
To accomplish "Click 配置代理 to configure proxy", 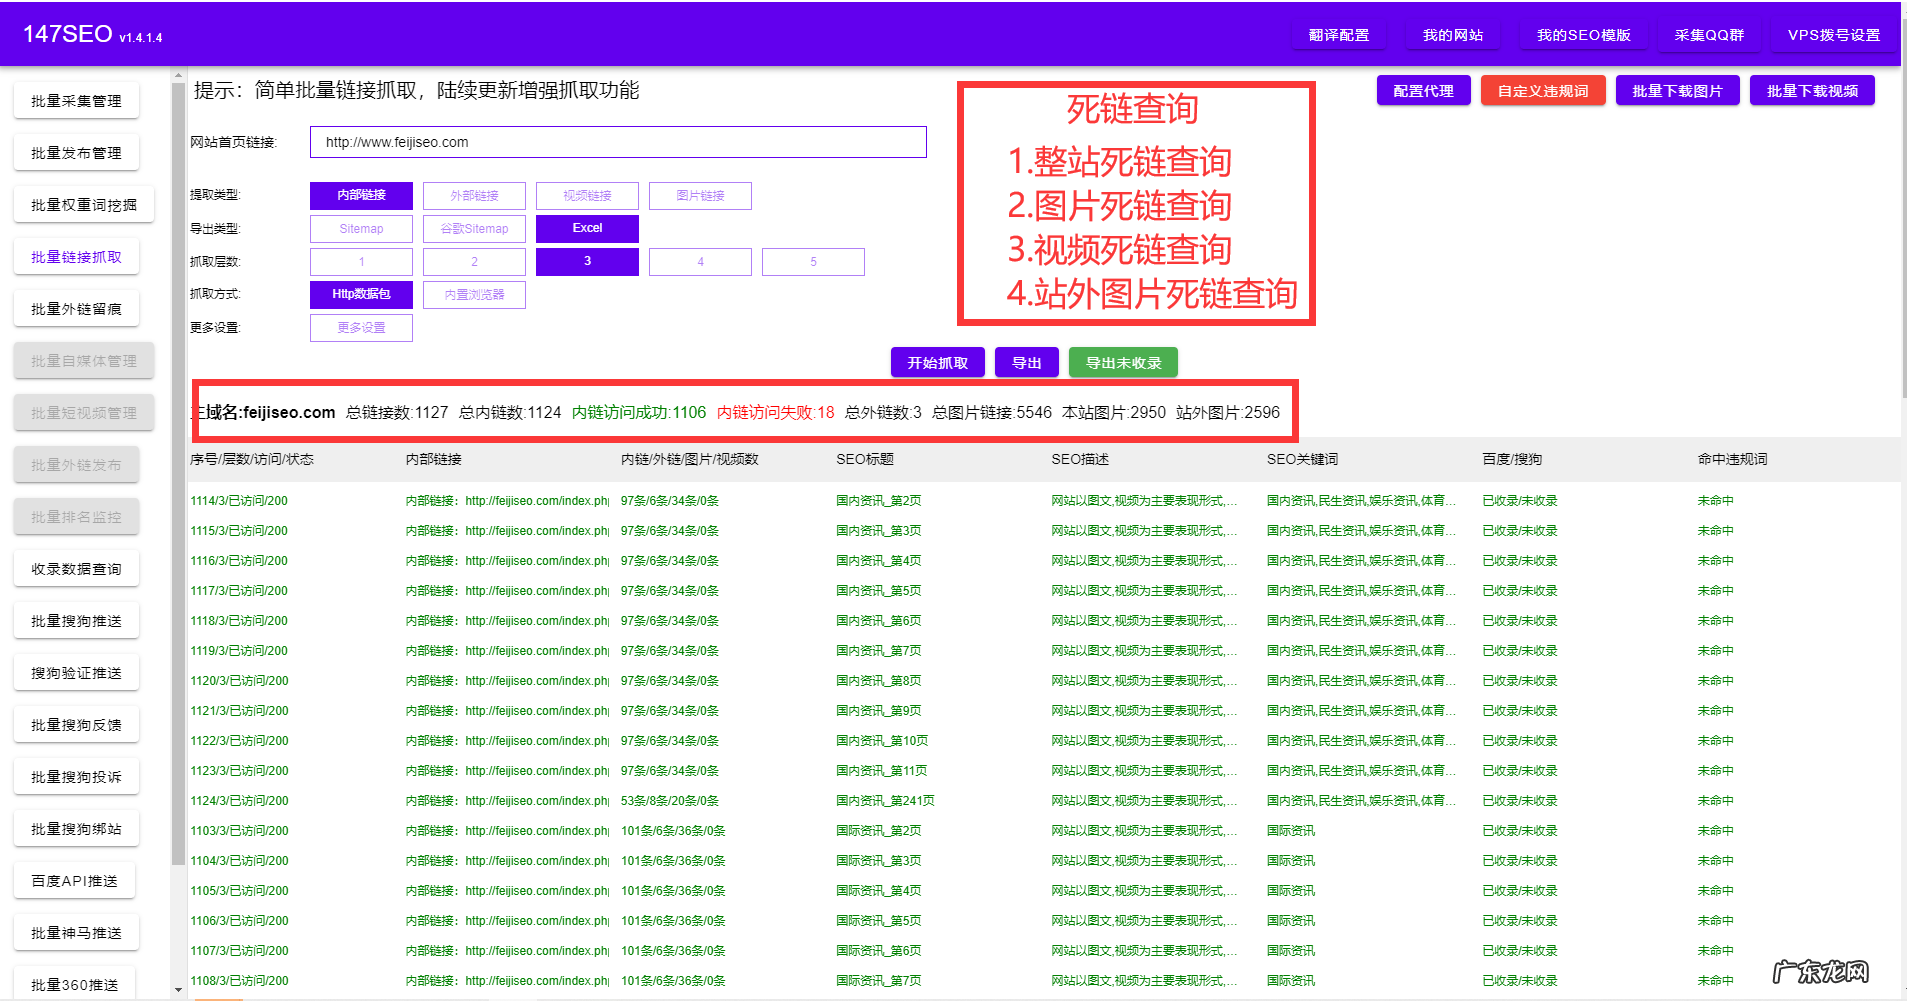I will 1422,90.
